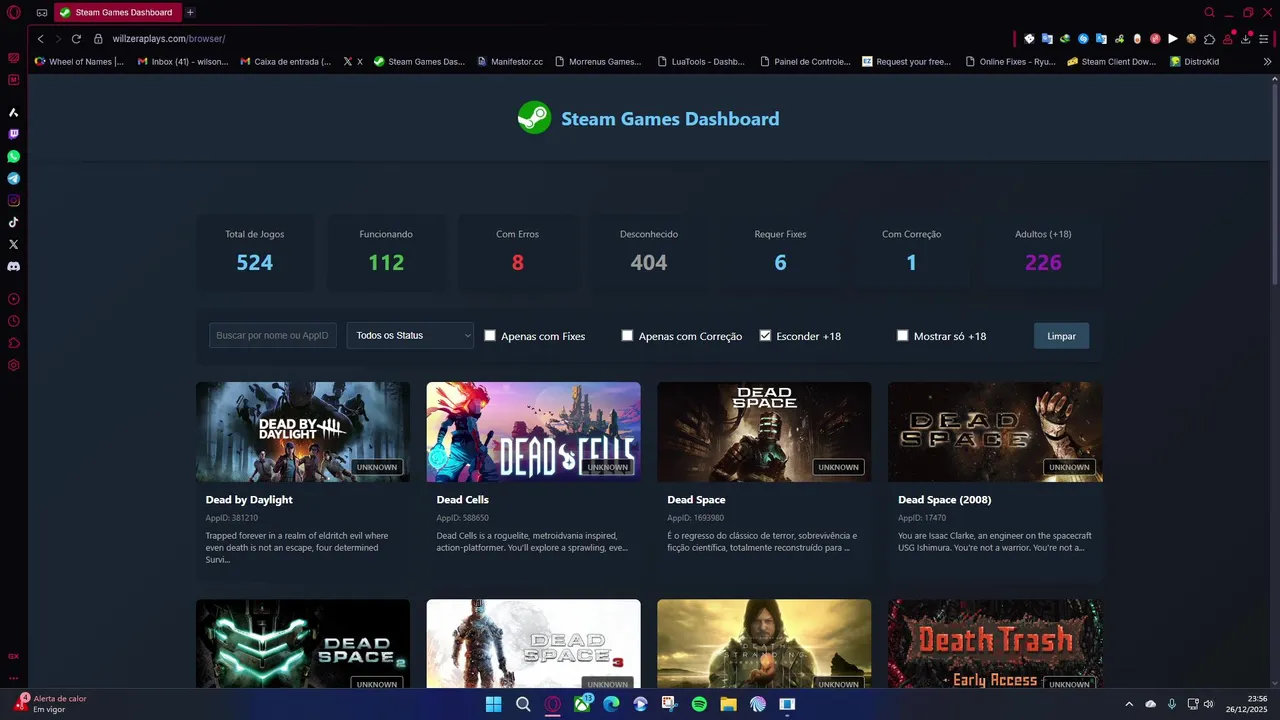
Task: Click the Shazam extension icon
Action: pyautogui.click(x=1083, y=39)
